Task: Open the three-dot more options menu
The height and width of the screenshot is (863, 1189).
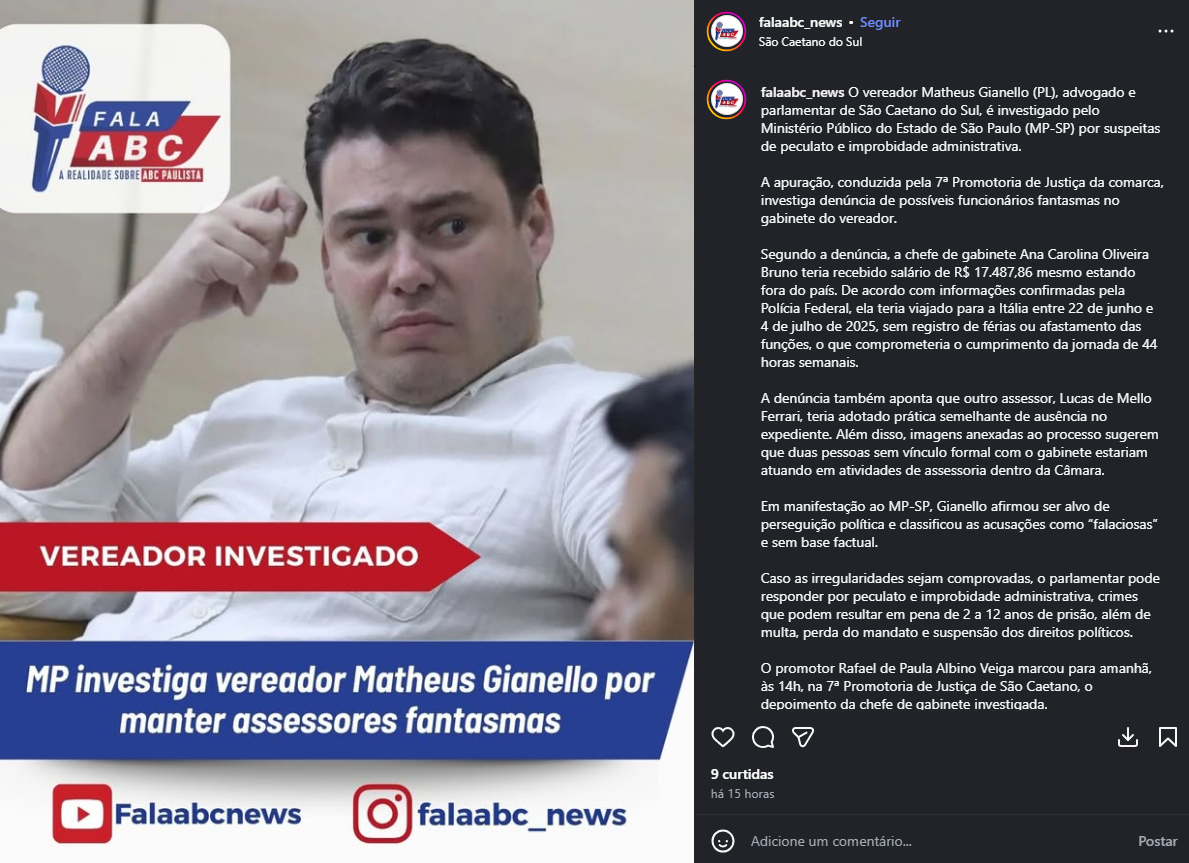Action: click(x=1165, y=31)
